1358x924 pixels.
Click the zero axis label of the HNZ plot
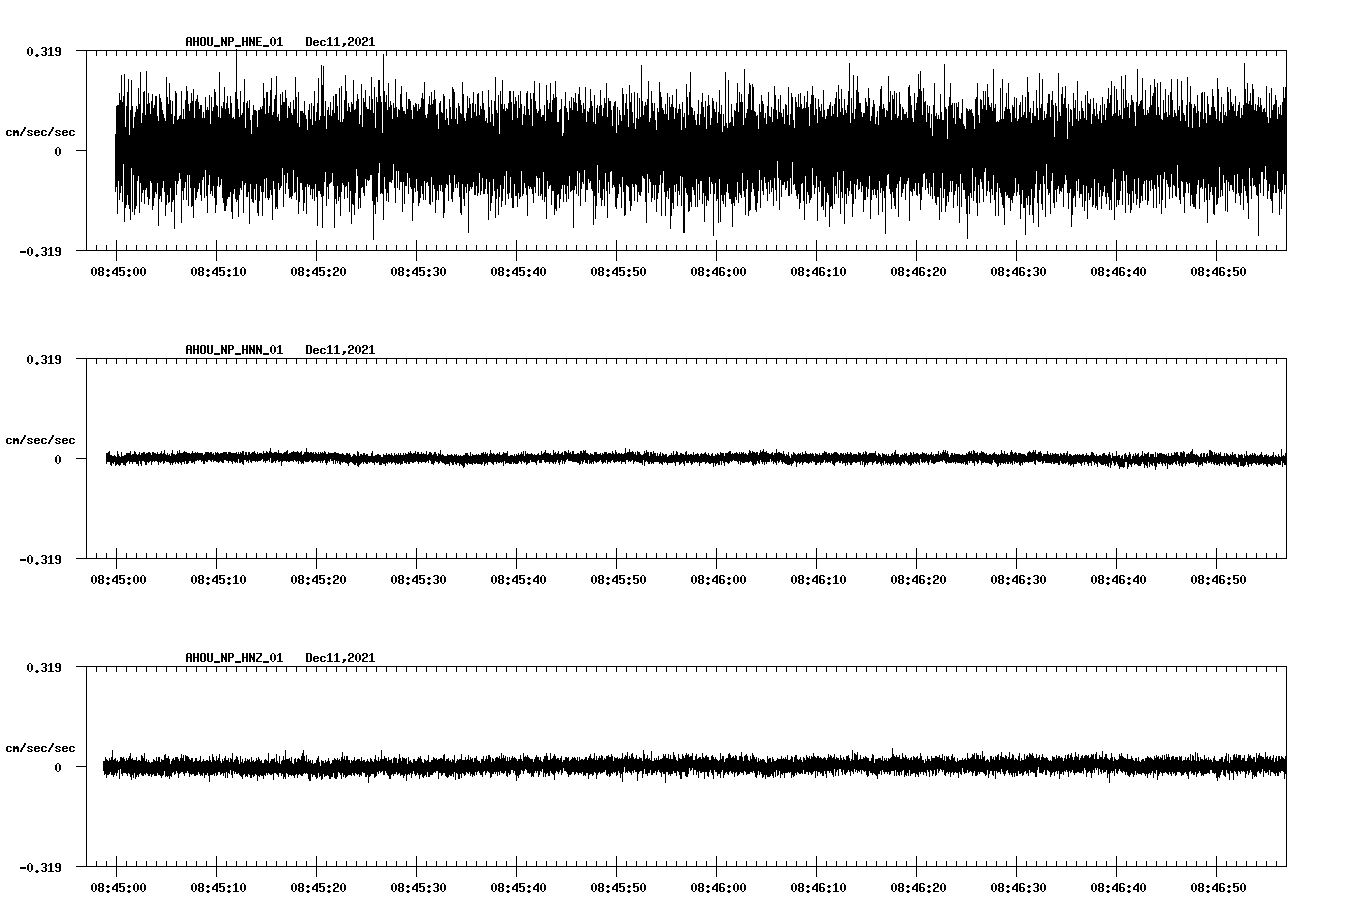click(58, 768)
